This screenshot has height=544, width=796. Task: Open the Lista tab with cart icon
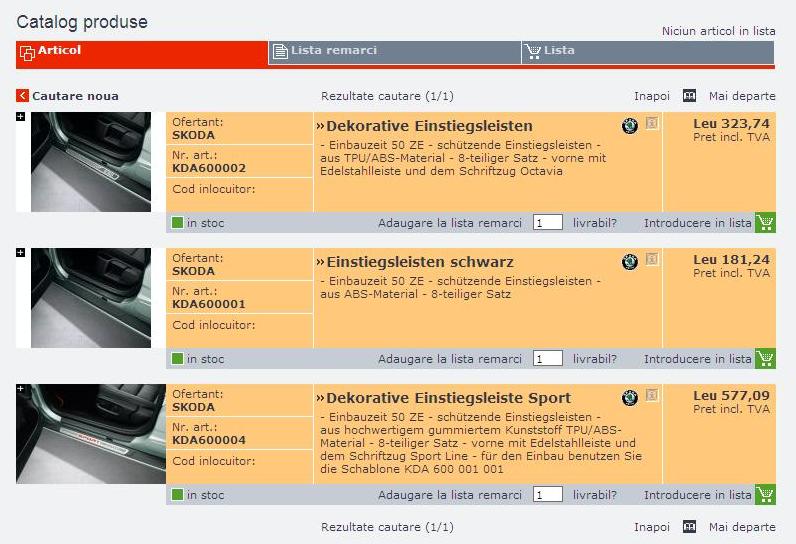(558, 51)
